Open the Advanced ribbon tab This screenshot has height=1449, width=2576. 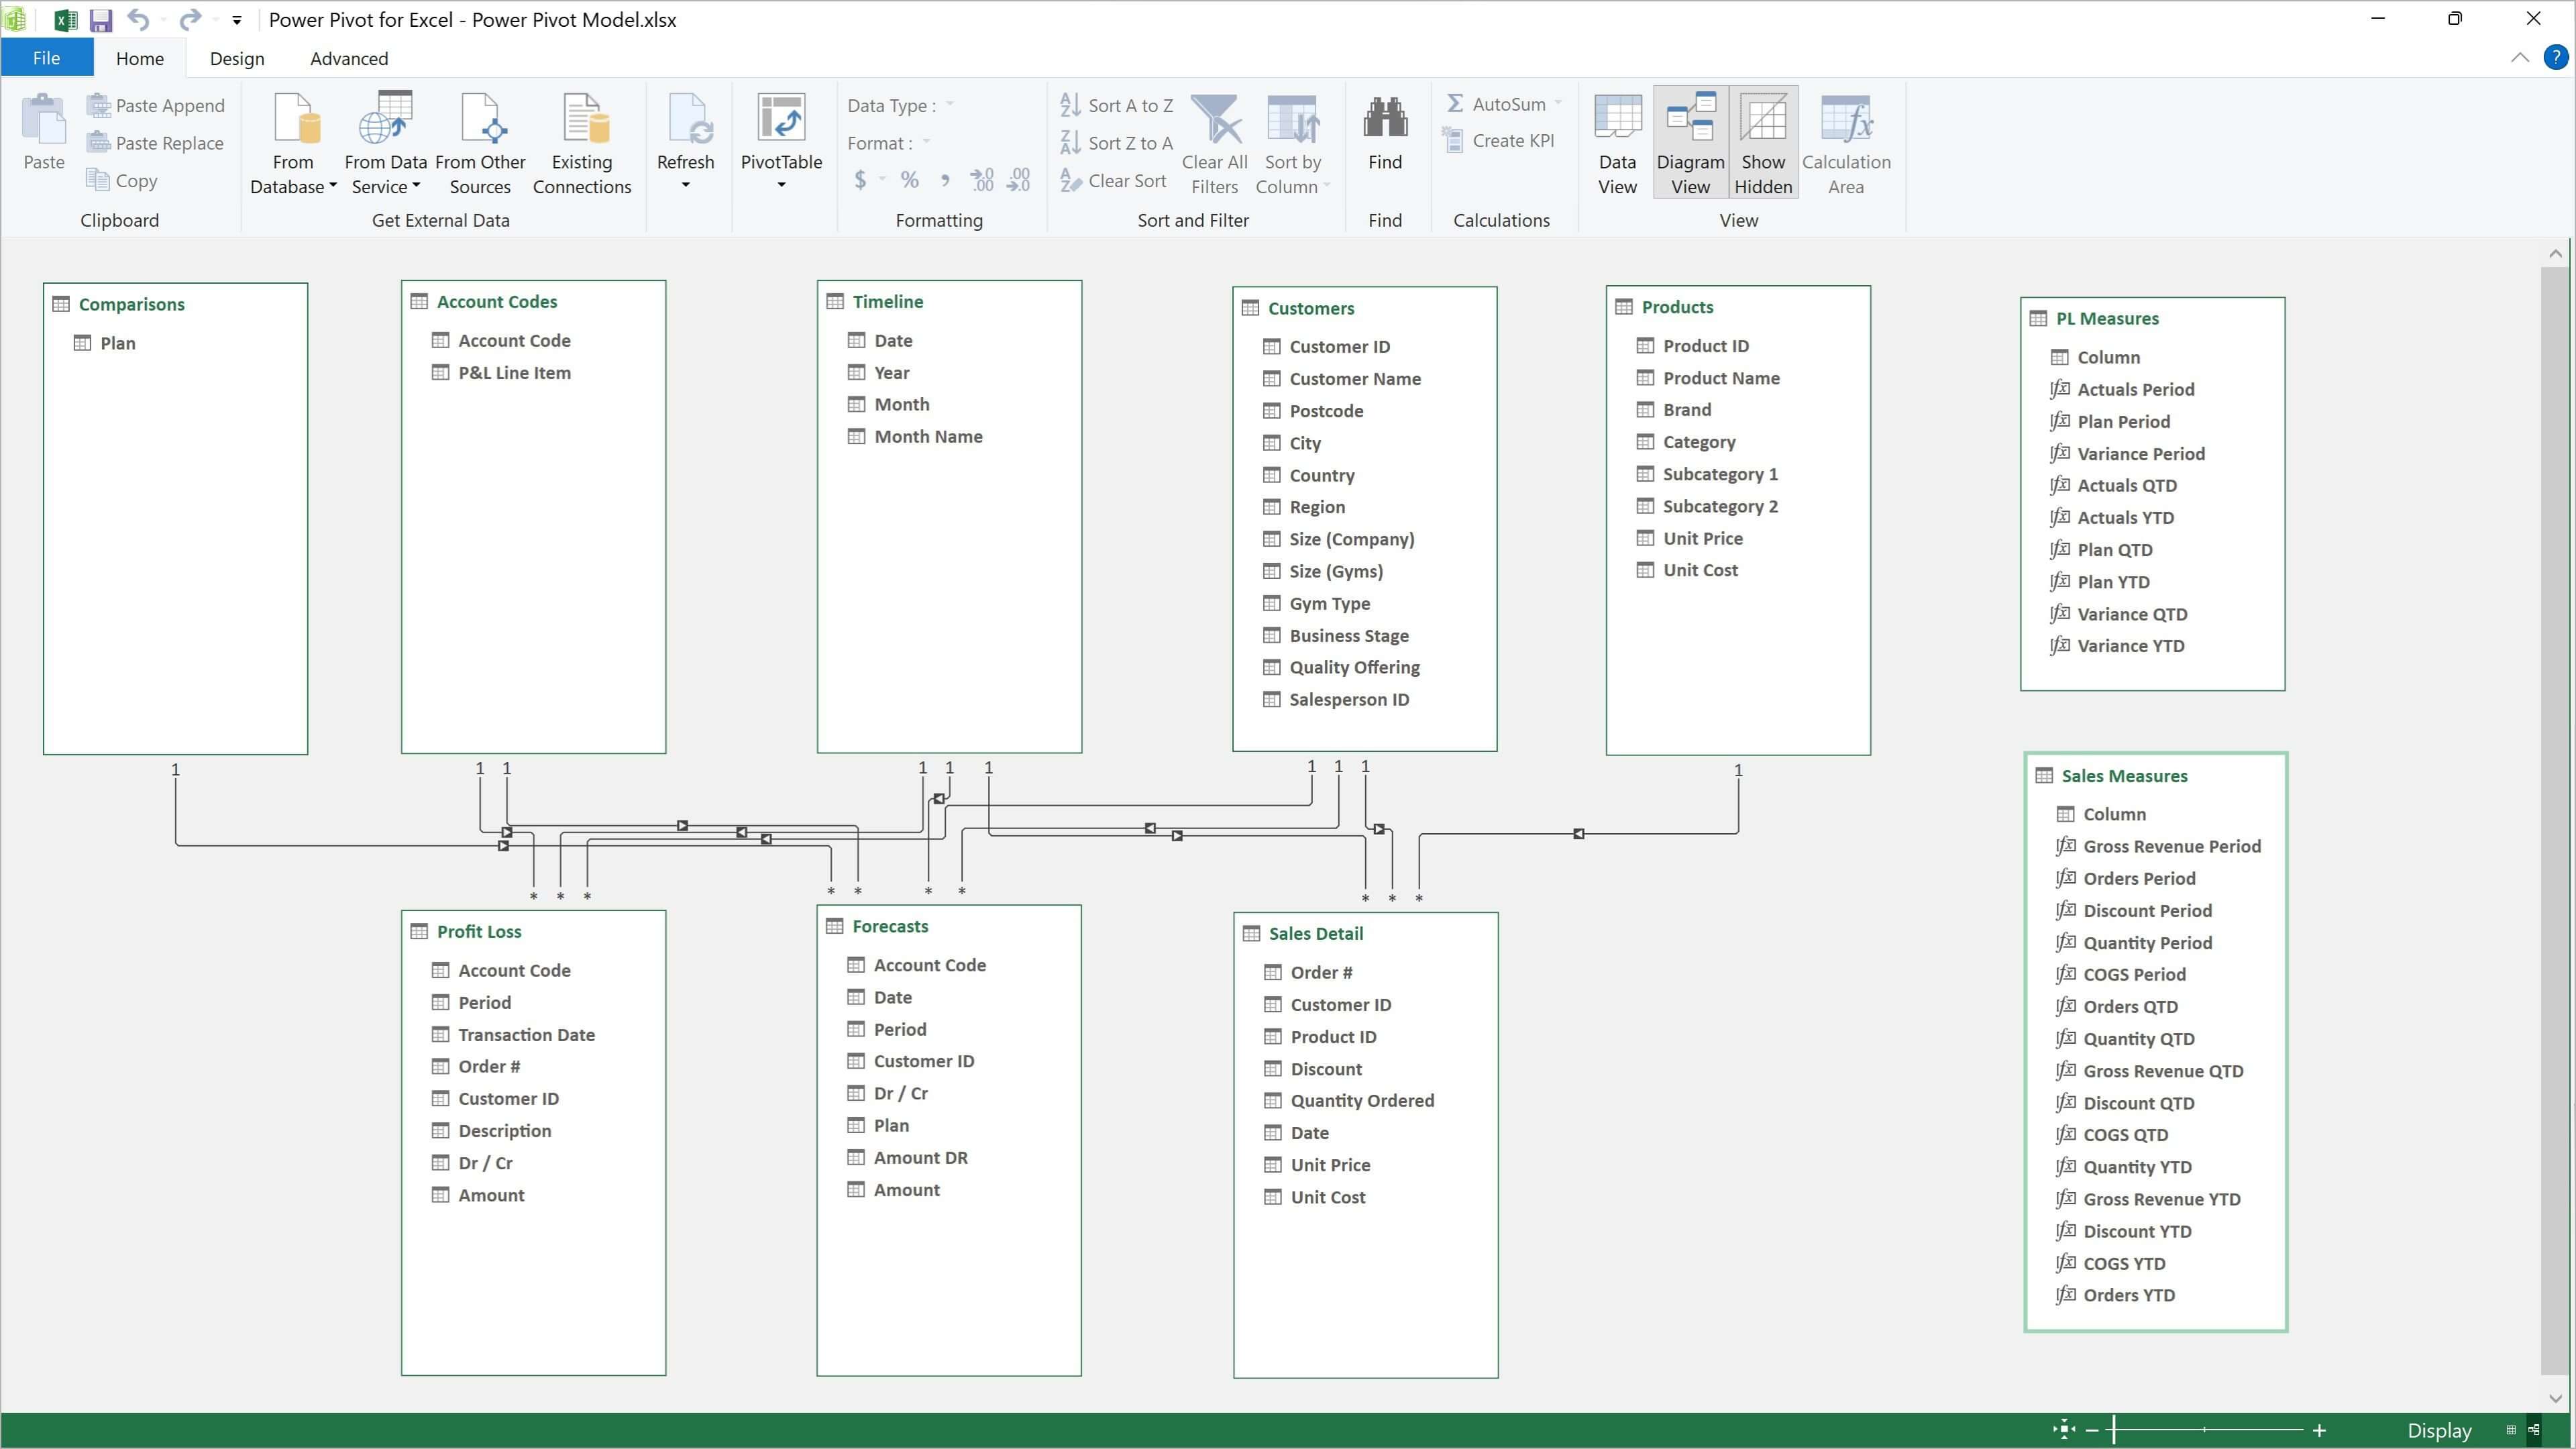[349, 59]
